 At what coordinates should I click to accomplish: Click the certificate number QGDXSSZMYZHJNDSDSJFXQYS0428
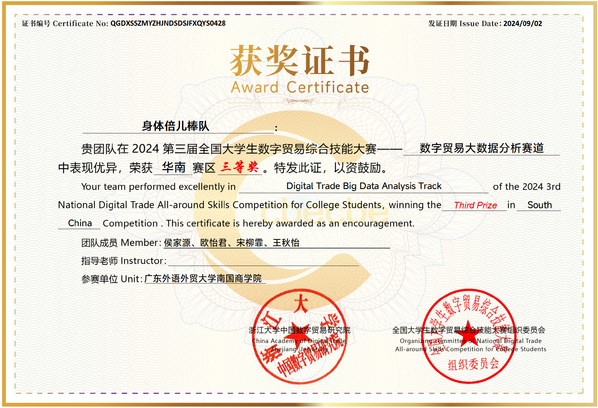point(168,23)
